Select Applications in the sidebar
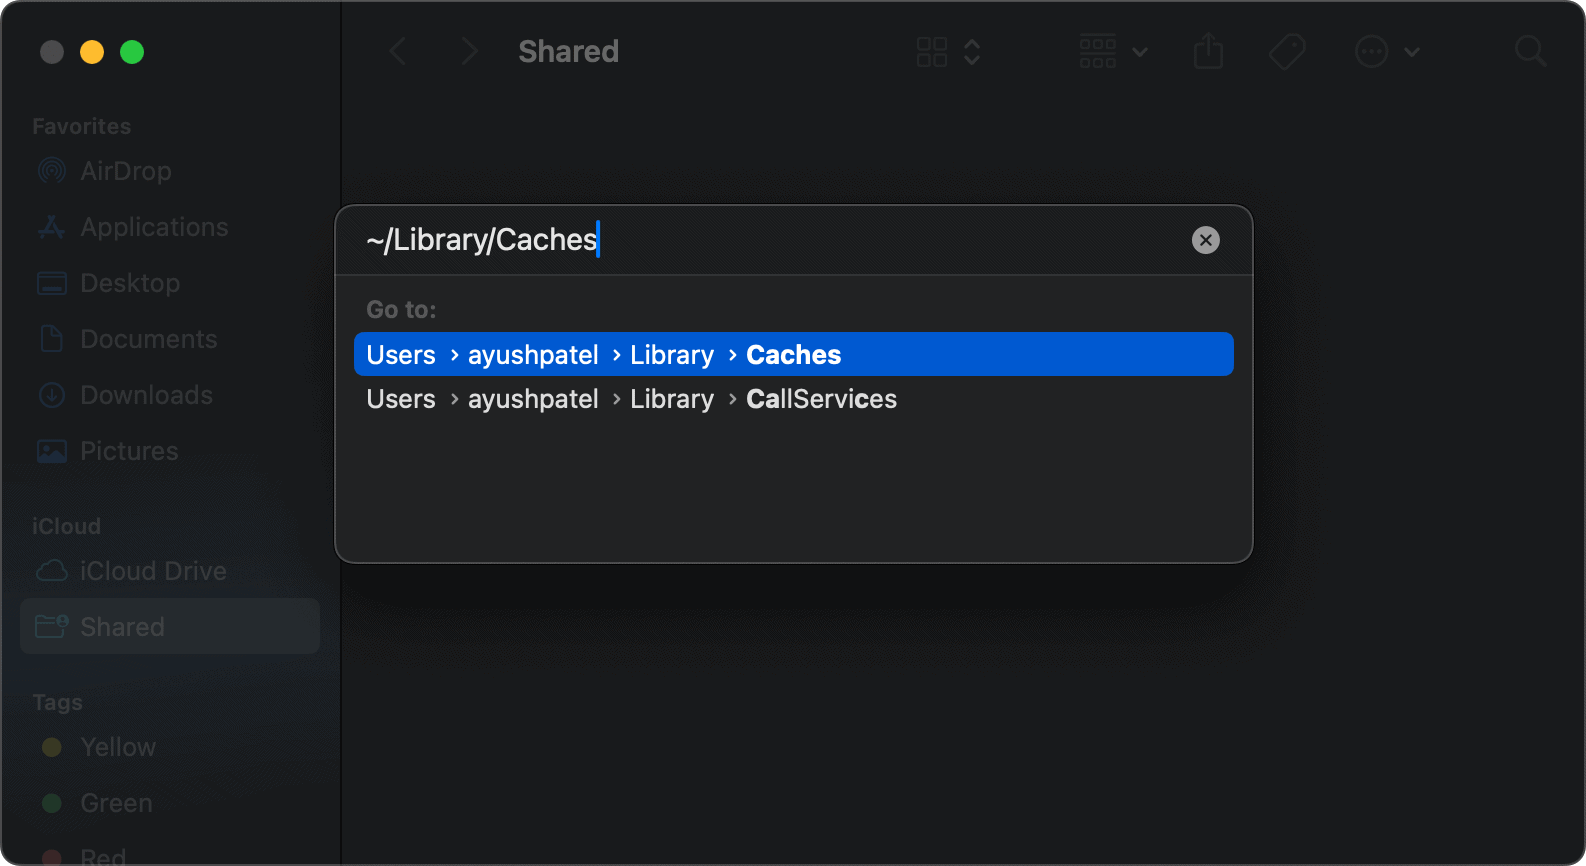The image size is (1586, 866). point(153,227)
